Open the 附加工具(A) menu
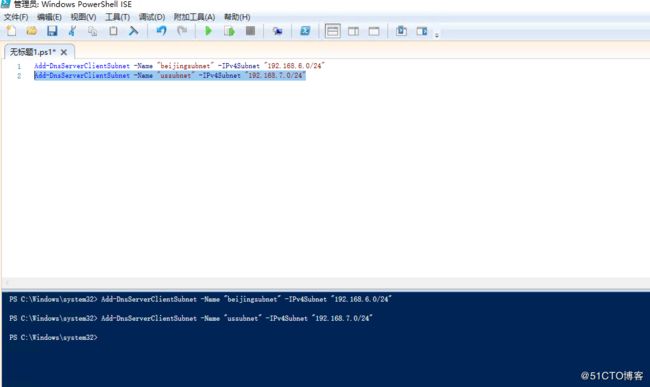Image resolution: width=650 pixels, height=387 pixels. pyautogui.click(x=194, y=17)
